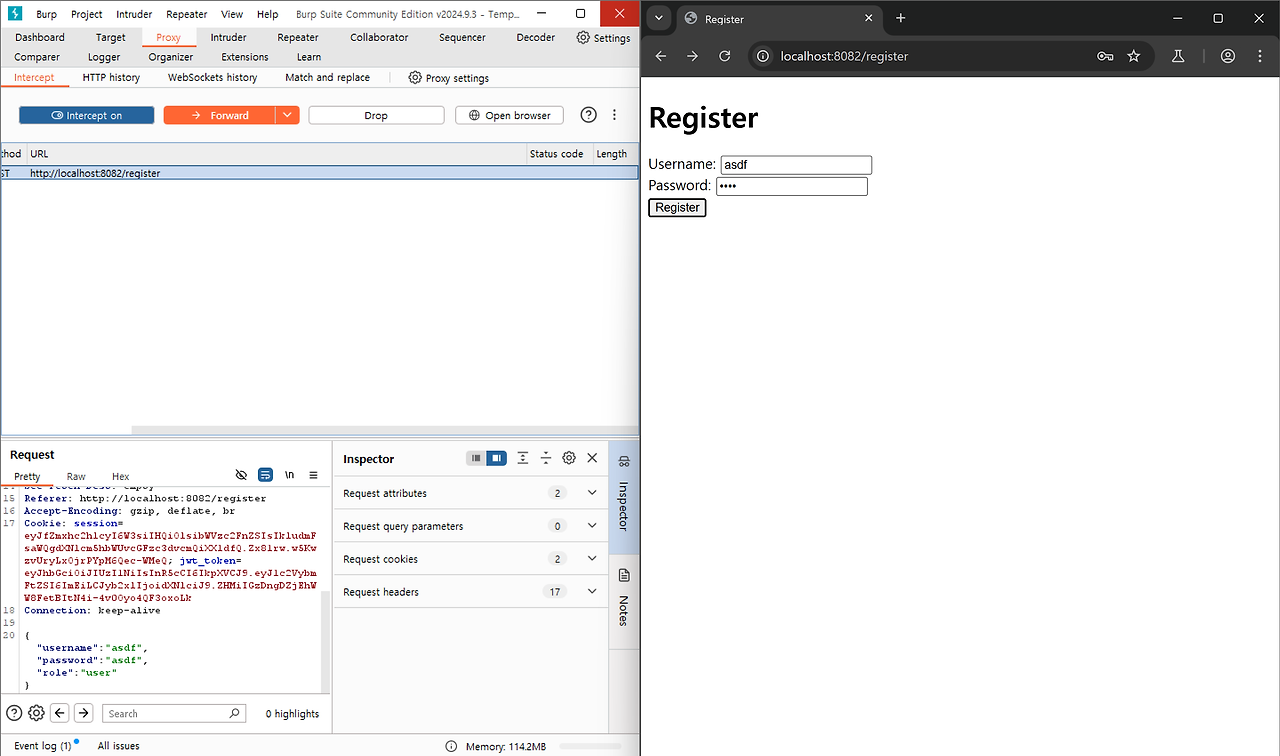The width and height of the screenshot is (1280, 756).
Task: Switch Inspector to stacked layout view
Action: point(476,458)
